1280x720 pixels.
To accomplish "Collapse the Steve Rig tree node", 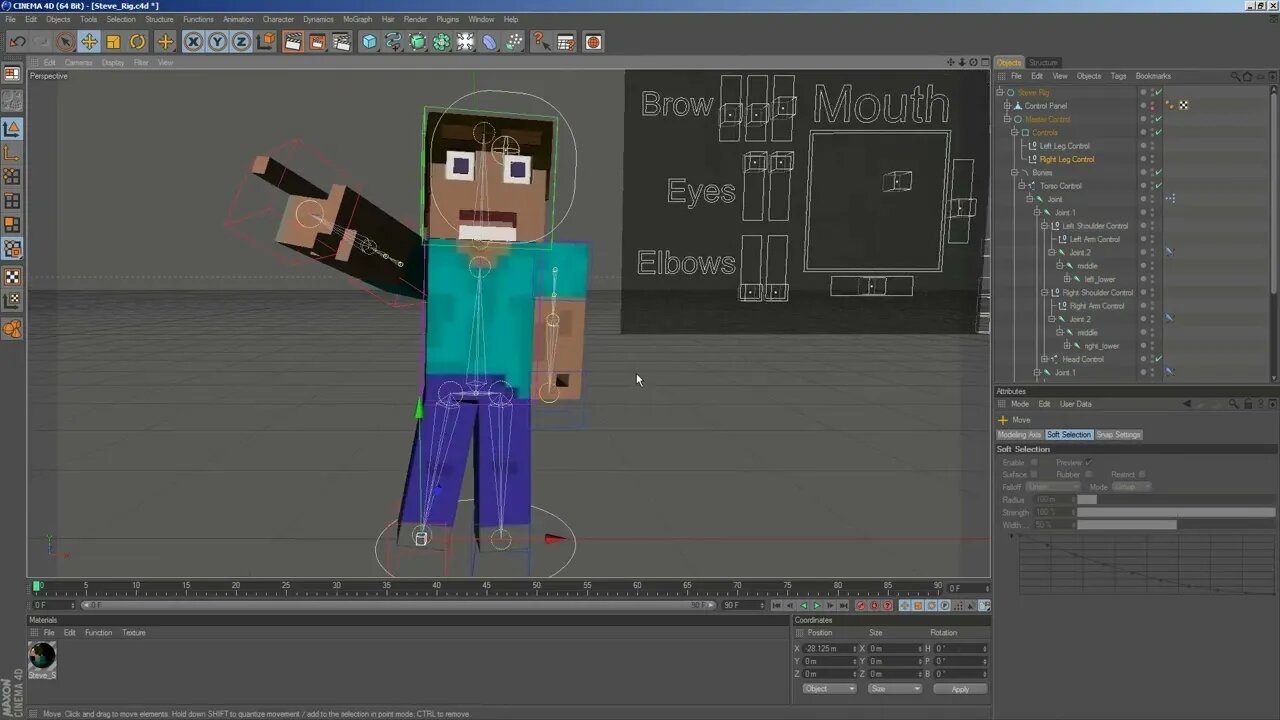I will 999,92.
